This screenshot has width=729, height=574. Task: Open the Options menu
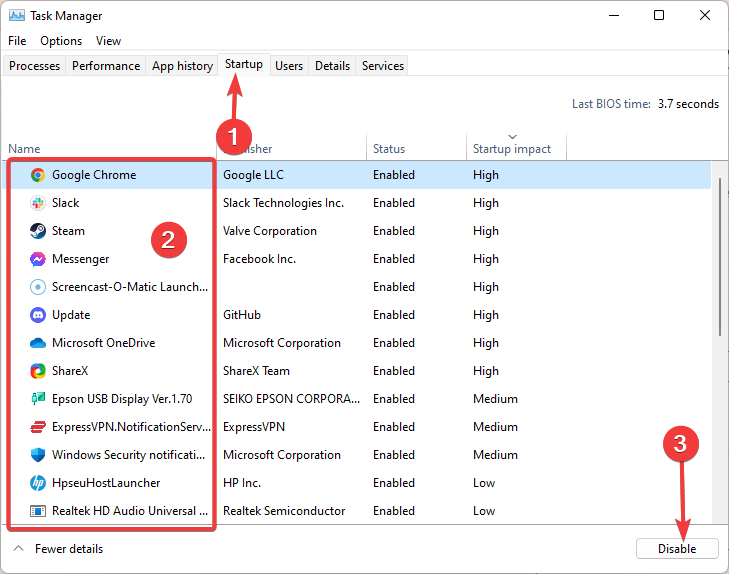(61, 41)
